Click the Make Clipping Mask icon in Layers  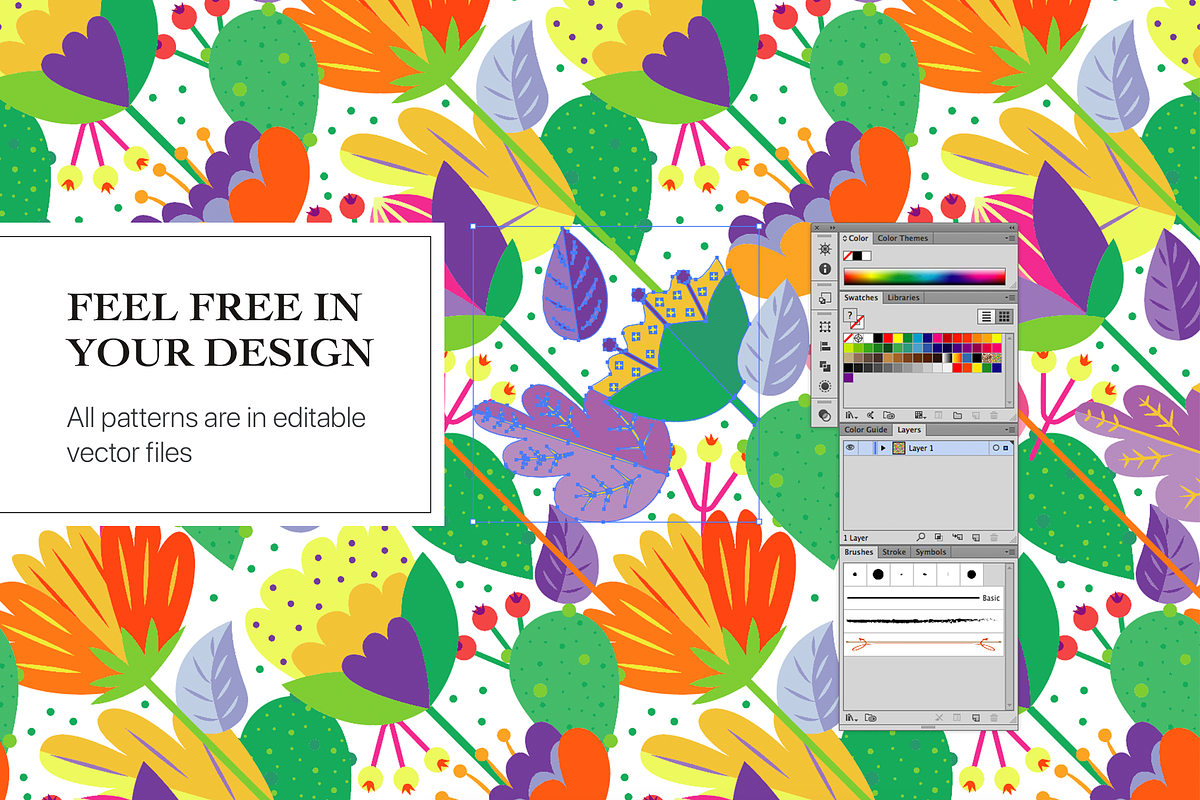coord(939,538)
